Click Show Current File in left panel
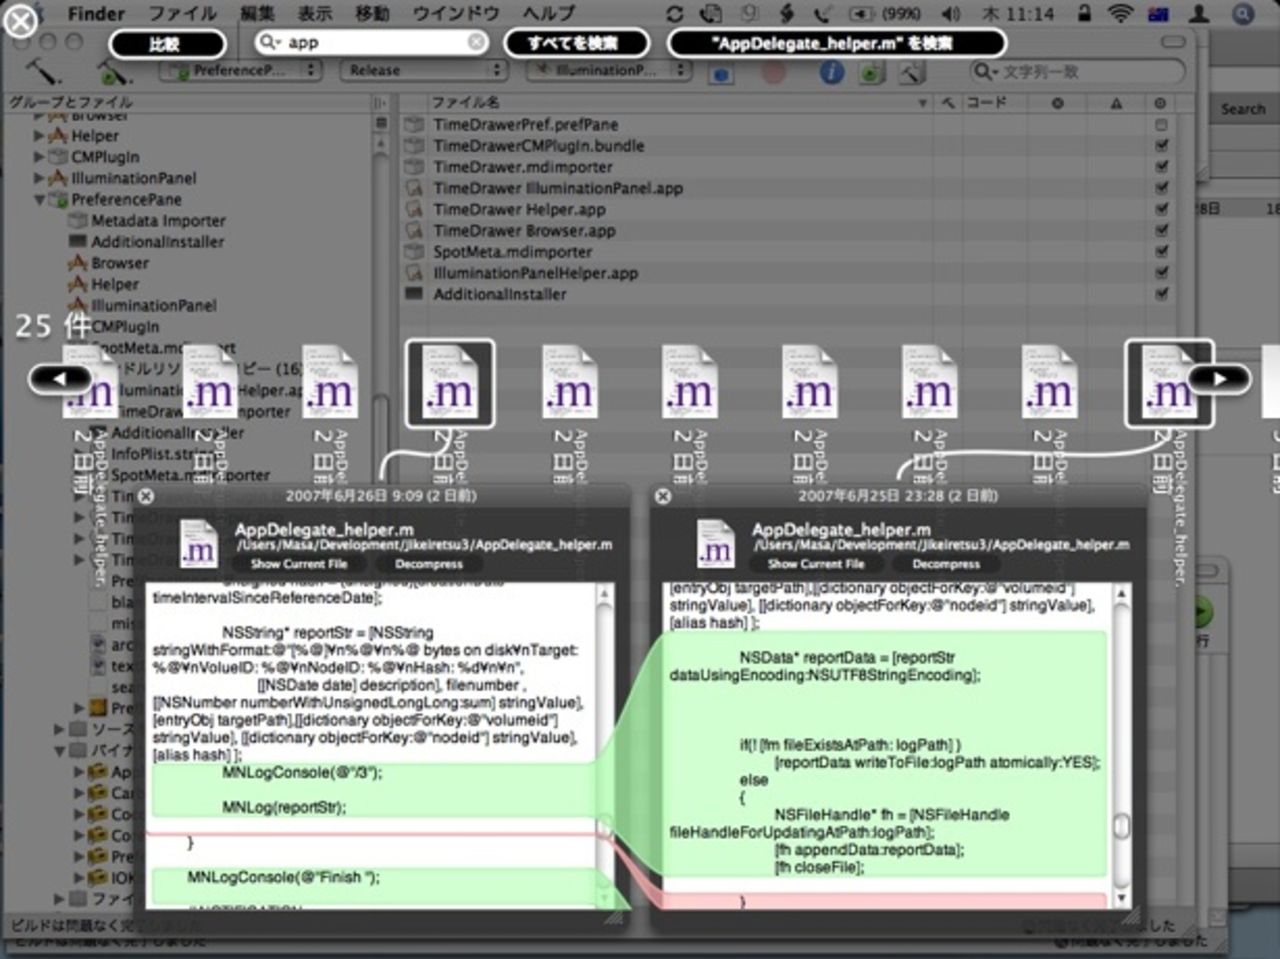 point(298,564)
